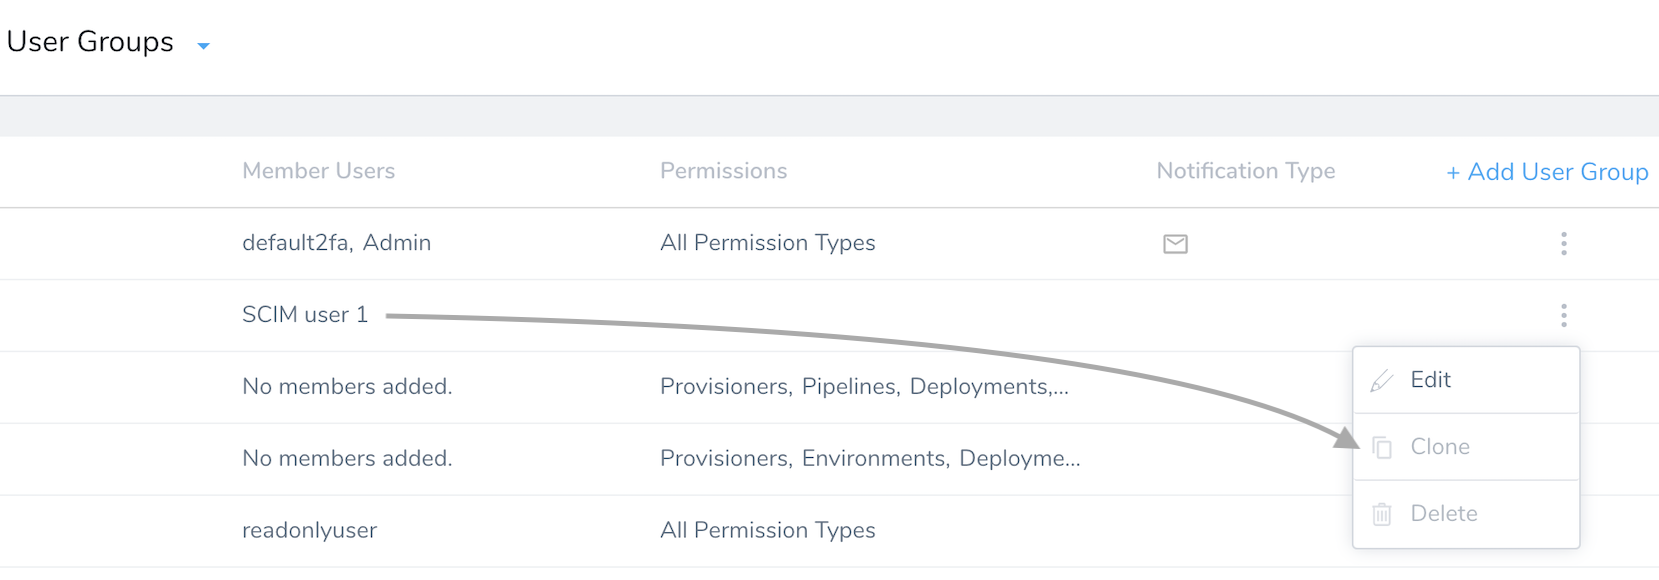
Task: Open the default2fa, Admin member cell
Action: (x=337, y=243)
